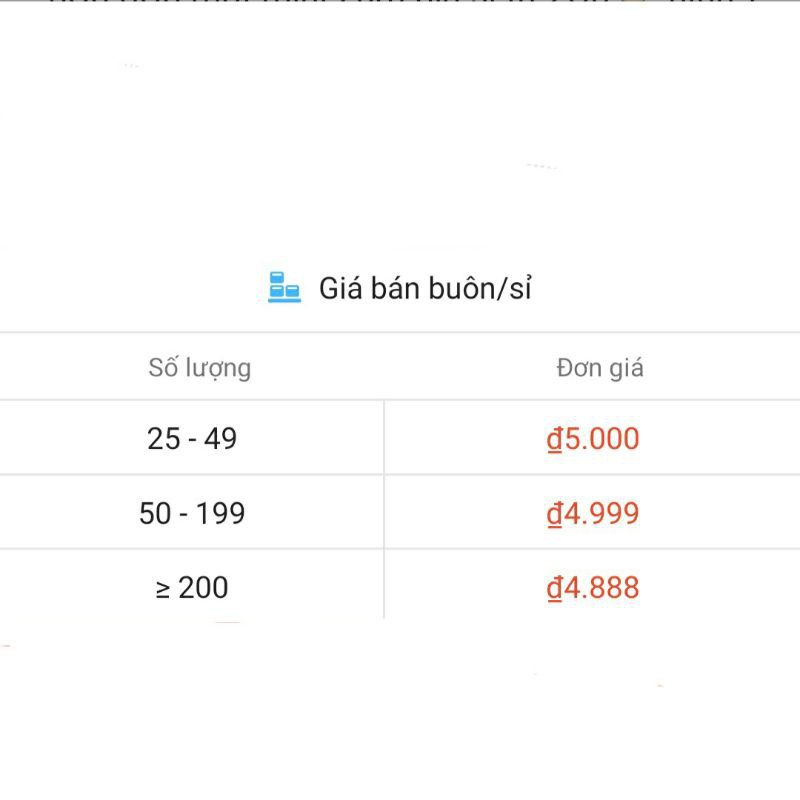
Task: Select the 50 - 199 quantity row
Action: [x=193, y=512]
